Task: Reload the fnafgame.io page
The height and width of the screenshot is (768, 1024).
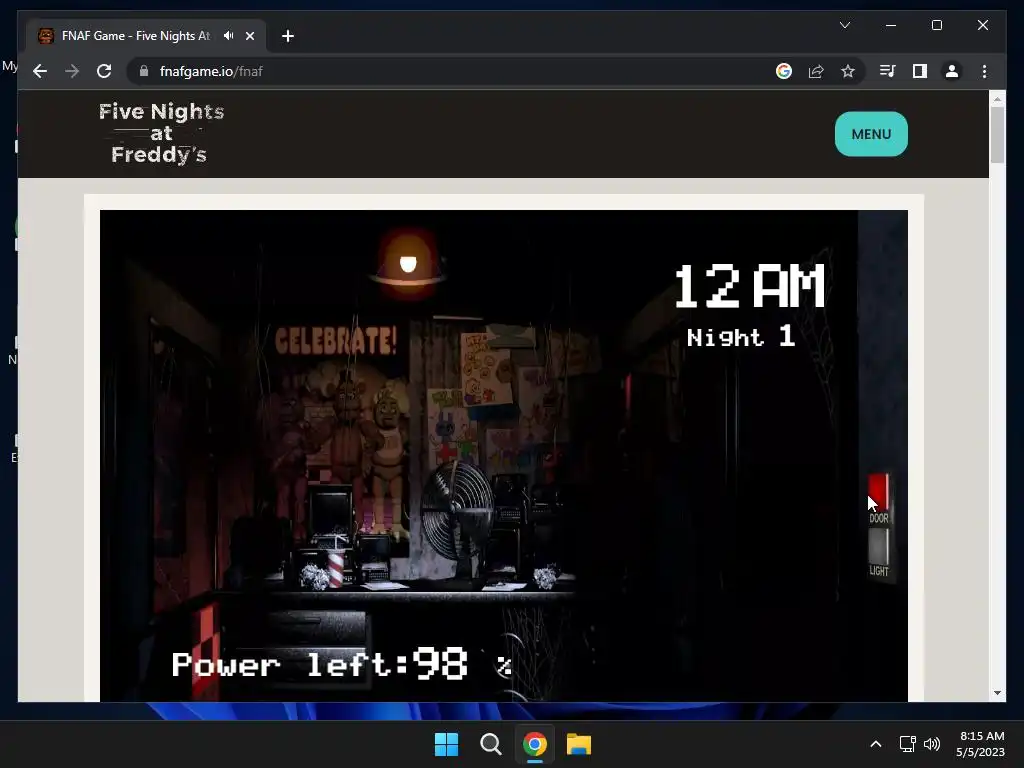Action: [104, 71]
